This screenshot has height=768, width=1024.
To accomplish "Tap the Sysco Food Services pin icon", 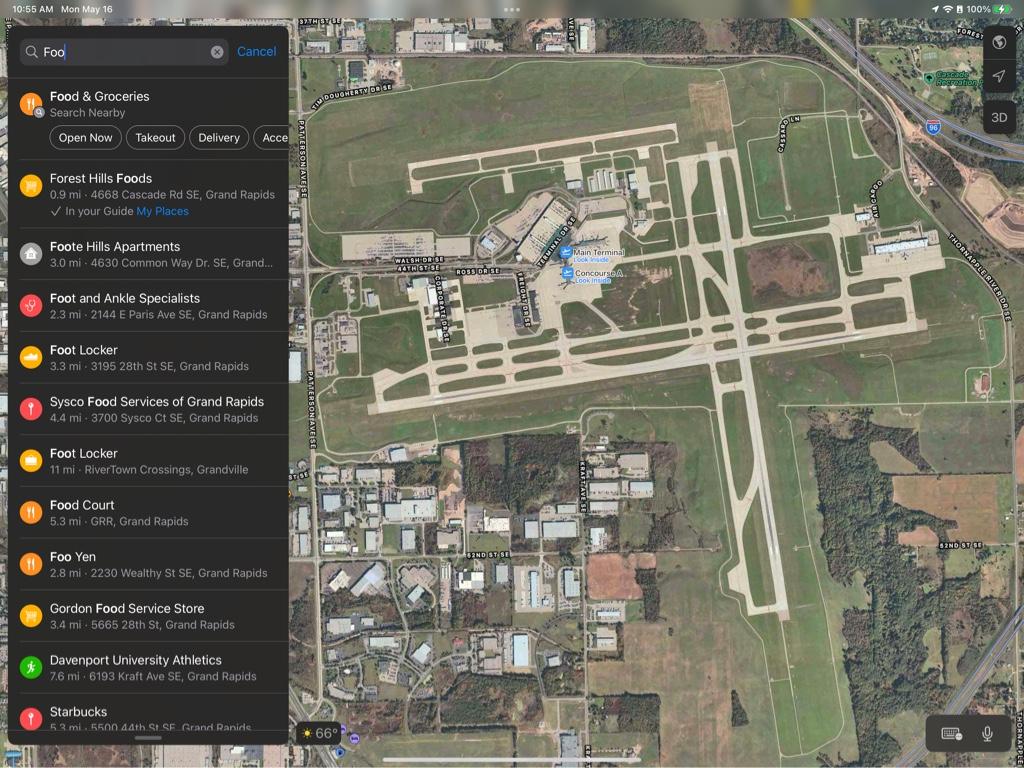I will click(31, 409).
